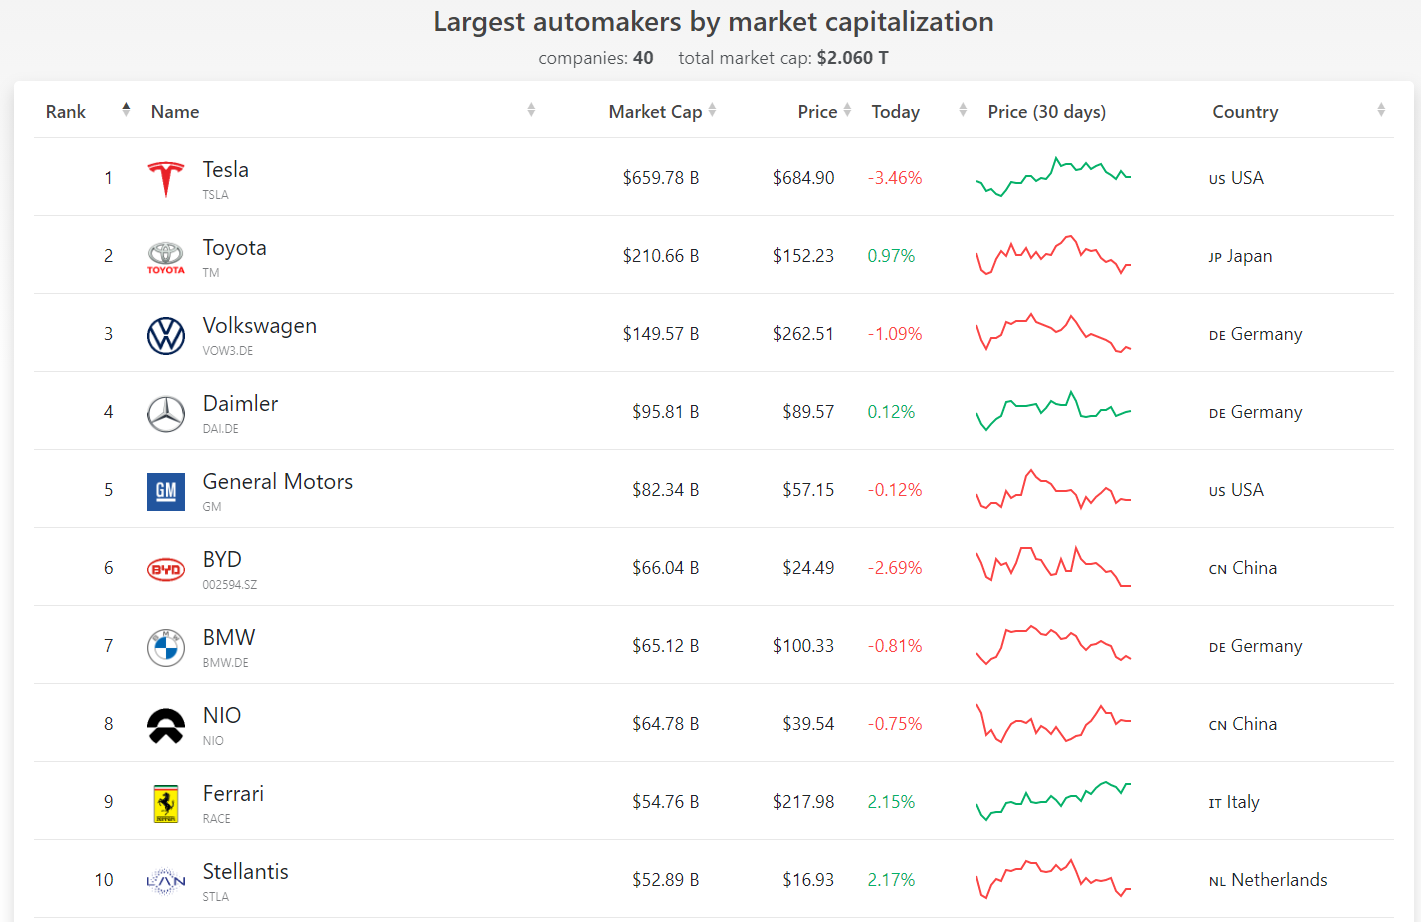The image size is (1421, 922).
Task: Click Volkswagen's price $262.51
Action: [803, 334]
